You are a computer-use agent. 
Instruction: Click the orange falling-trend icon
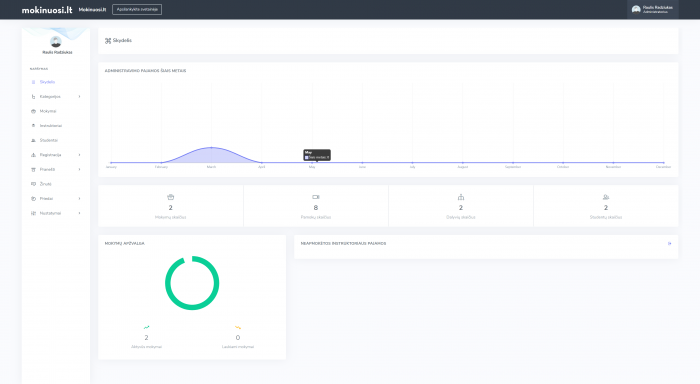(238, 328)
